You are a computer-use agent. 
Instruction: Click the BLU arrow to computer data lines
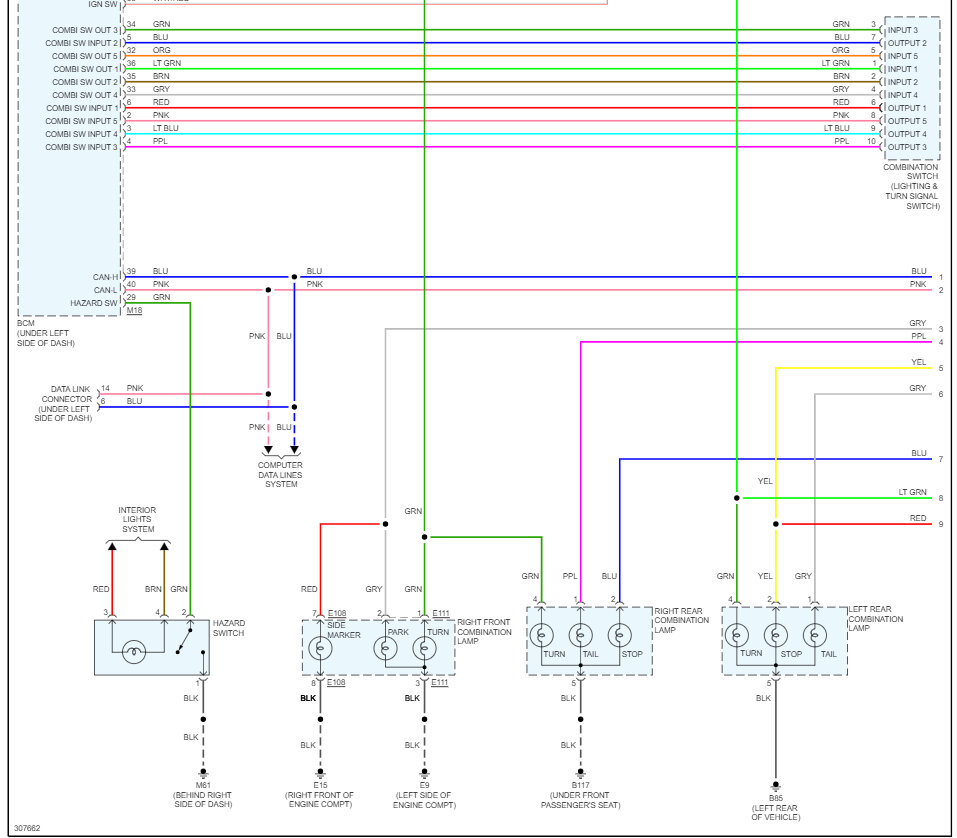(294, 450)
